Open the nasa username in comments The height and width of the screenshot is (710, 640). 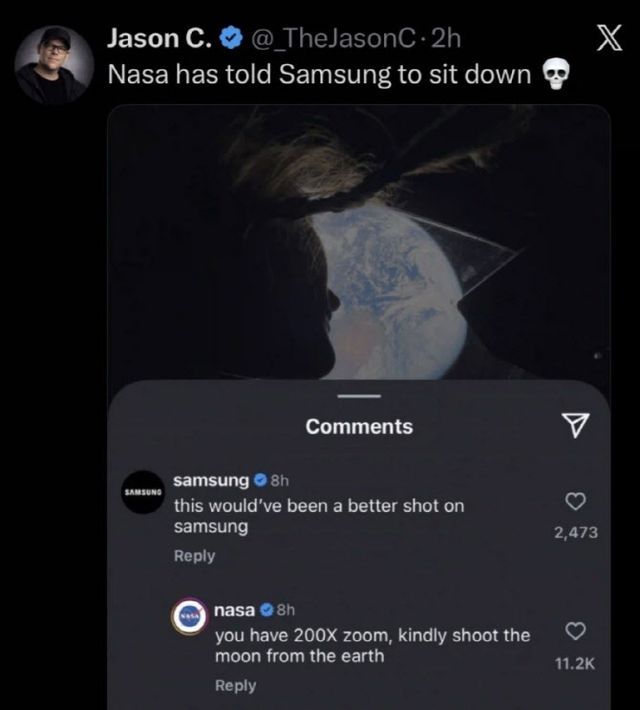(234, 609)
